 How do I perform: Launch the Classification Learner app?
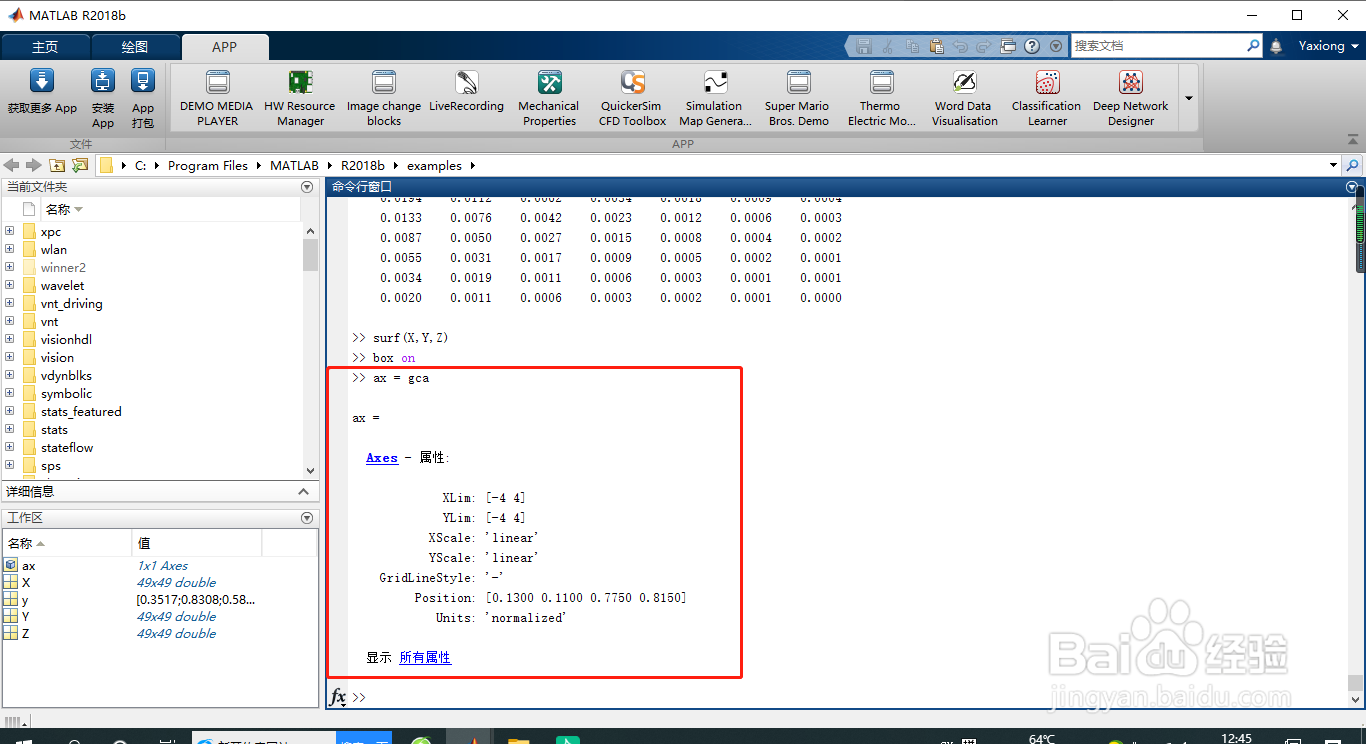click(x=1047, y=98)
